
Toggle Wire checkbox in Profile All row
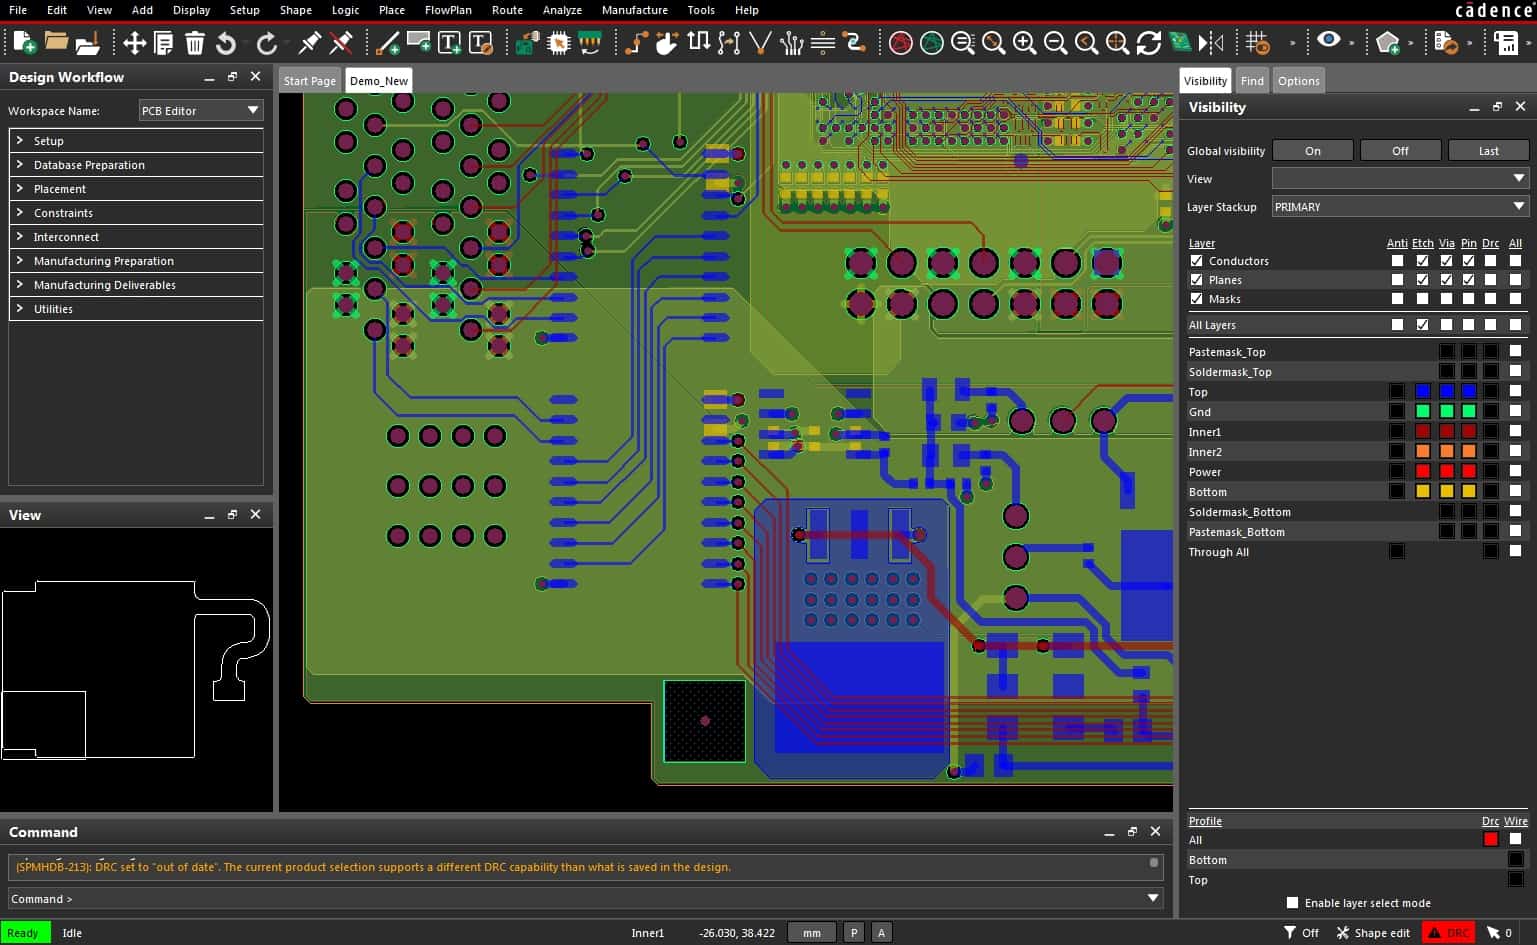tap(1515, 839)
